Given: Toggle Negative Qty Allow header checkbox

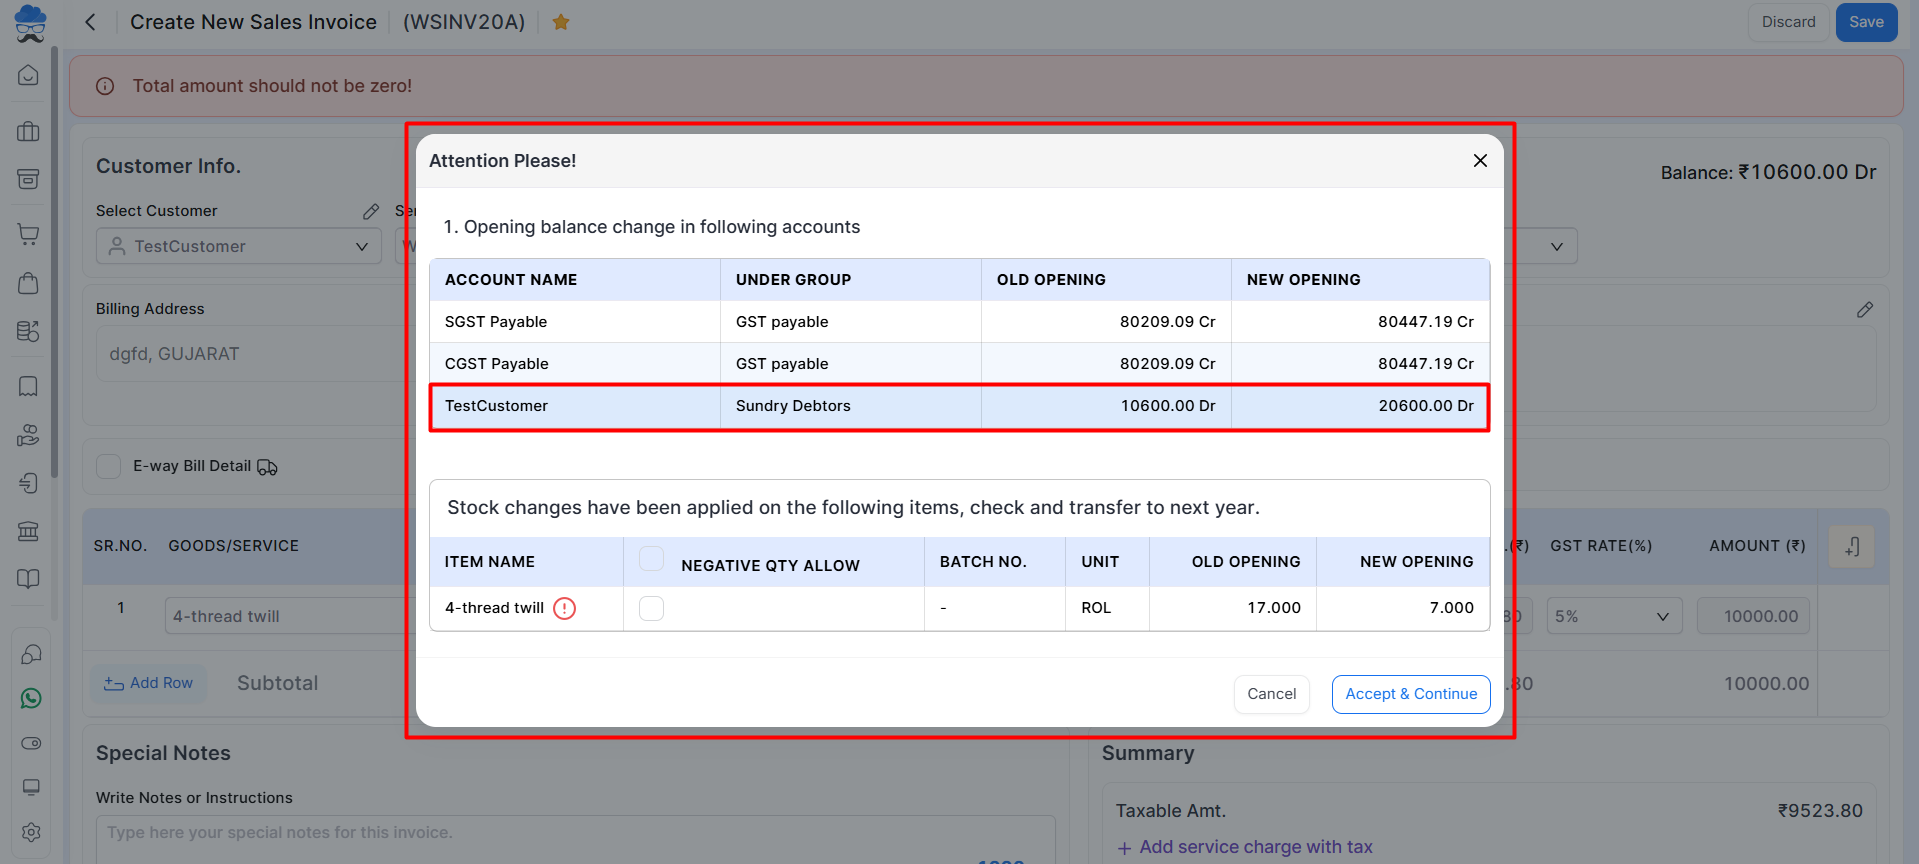Looking at the screenshot, I should [651, 559].
